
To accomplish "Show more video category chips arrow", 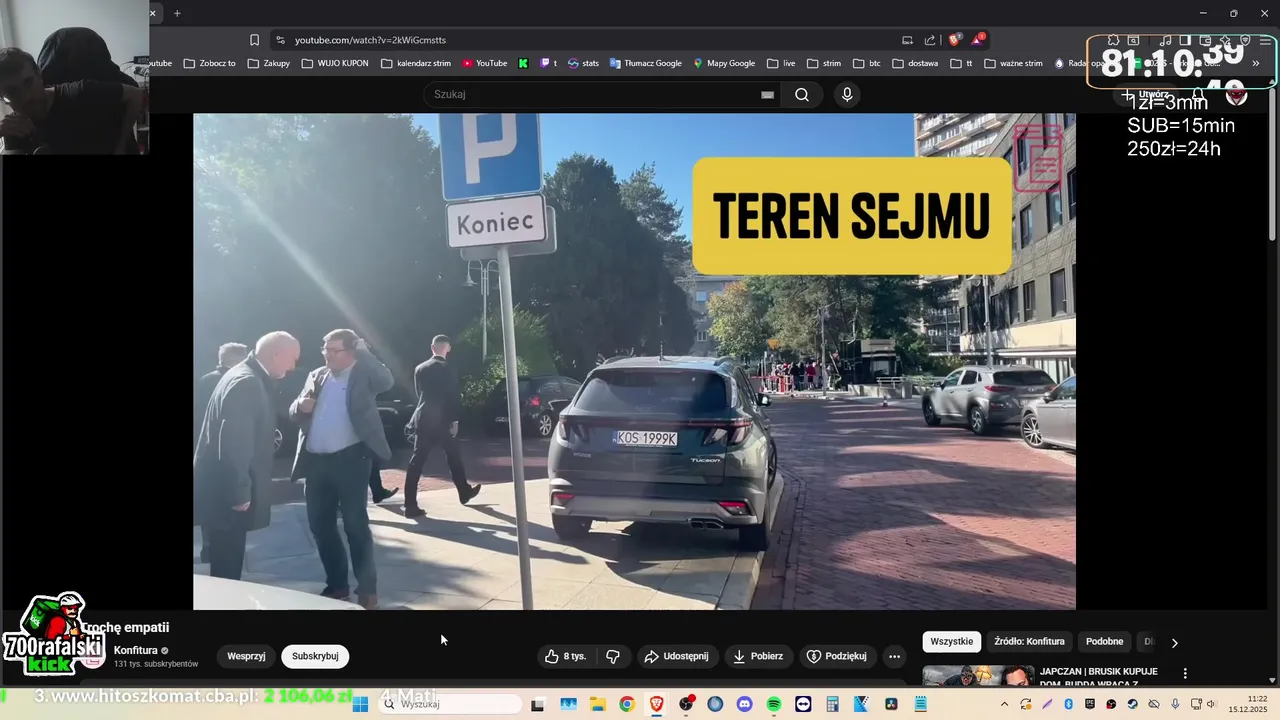I will tap(1175, 642).
